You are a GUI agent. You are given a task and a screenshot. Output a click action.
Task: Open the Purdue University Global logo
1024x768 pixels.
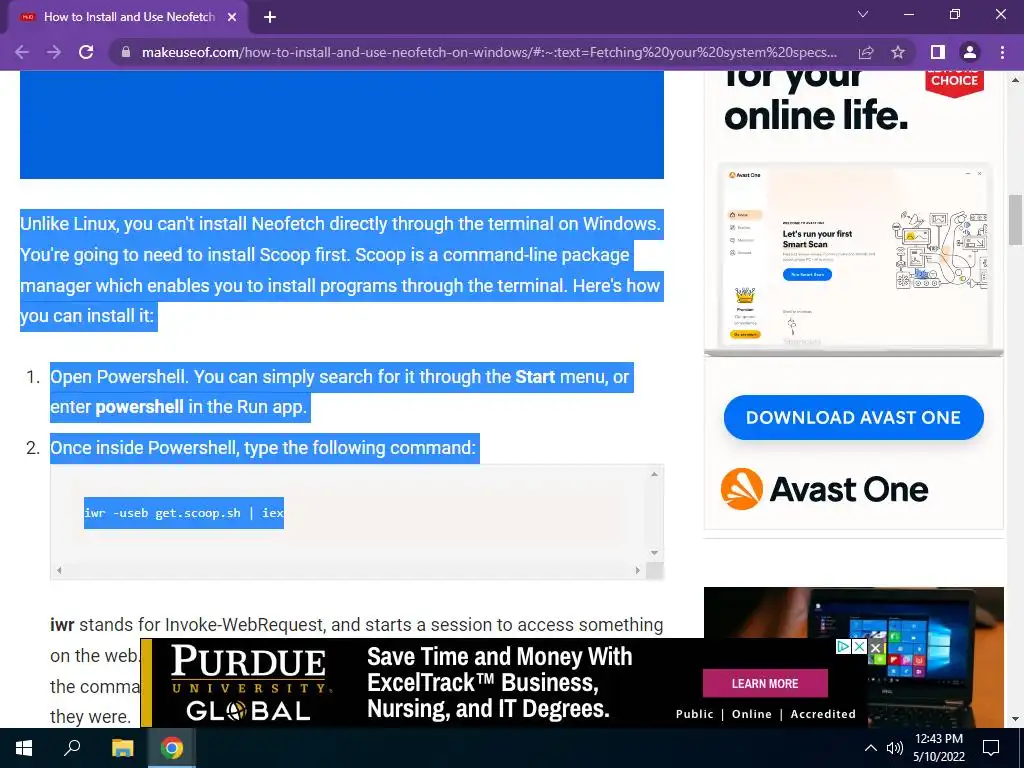(249, 683)
